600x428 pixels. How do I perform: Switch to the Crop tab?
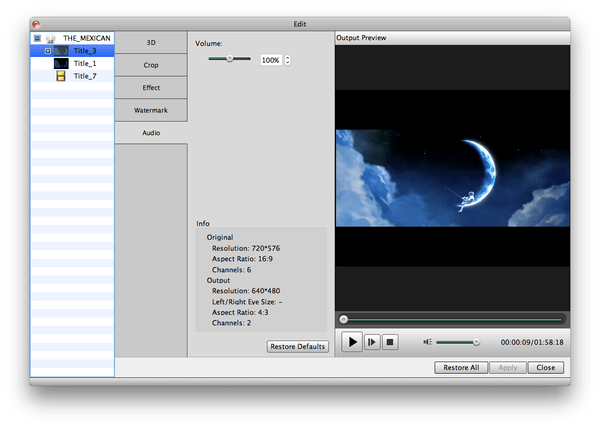tap(151, 65)
